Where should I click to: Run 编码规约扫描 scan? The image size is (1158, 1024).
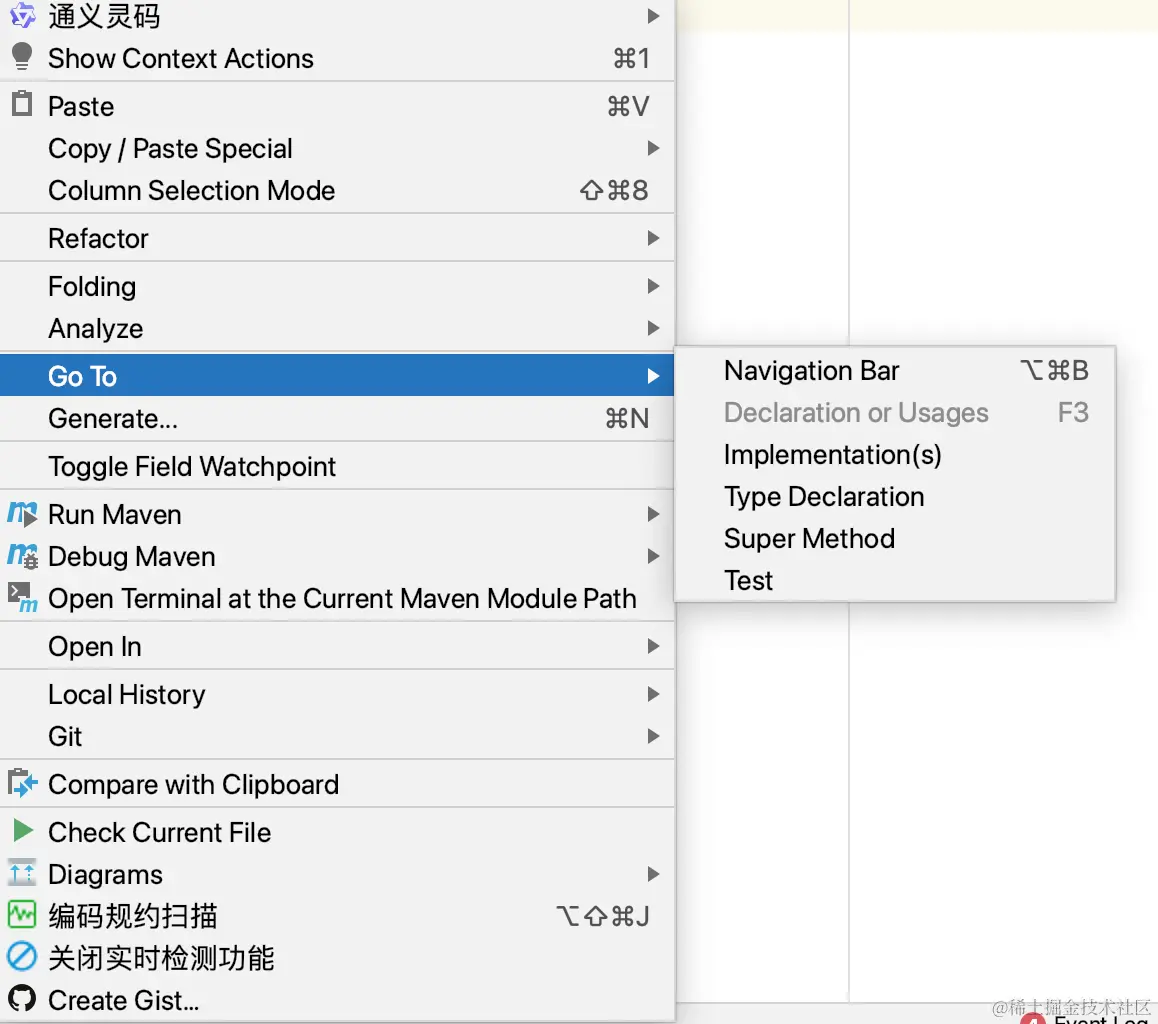coord(337,916)
